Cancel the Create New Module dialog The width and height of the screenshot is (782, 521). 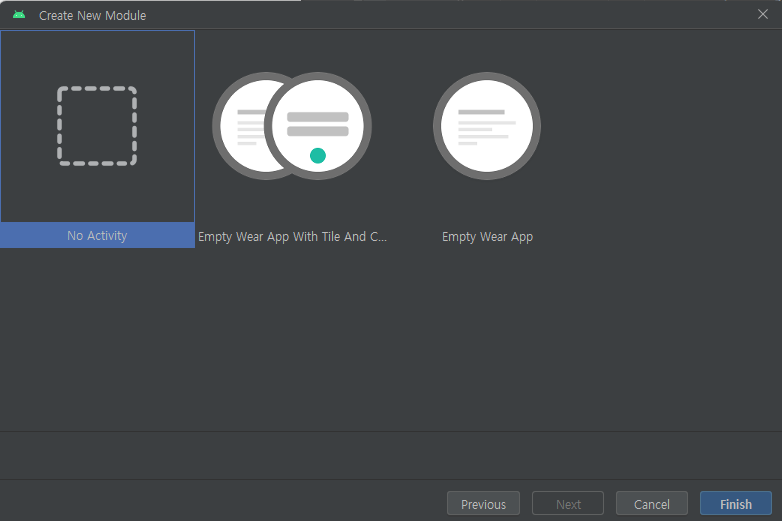[x=652, y=504]
